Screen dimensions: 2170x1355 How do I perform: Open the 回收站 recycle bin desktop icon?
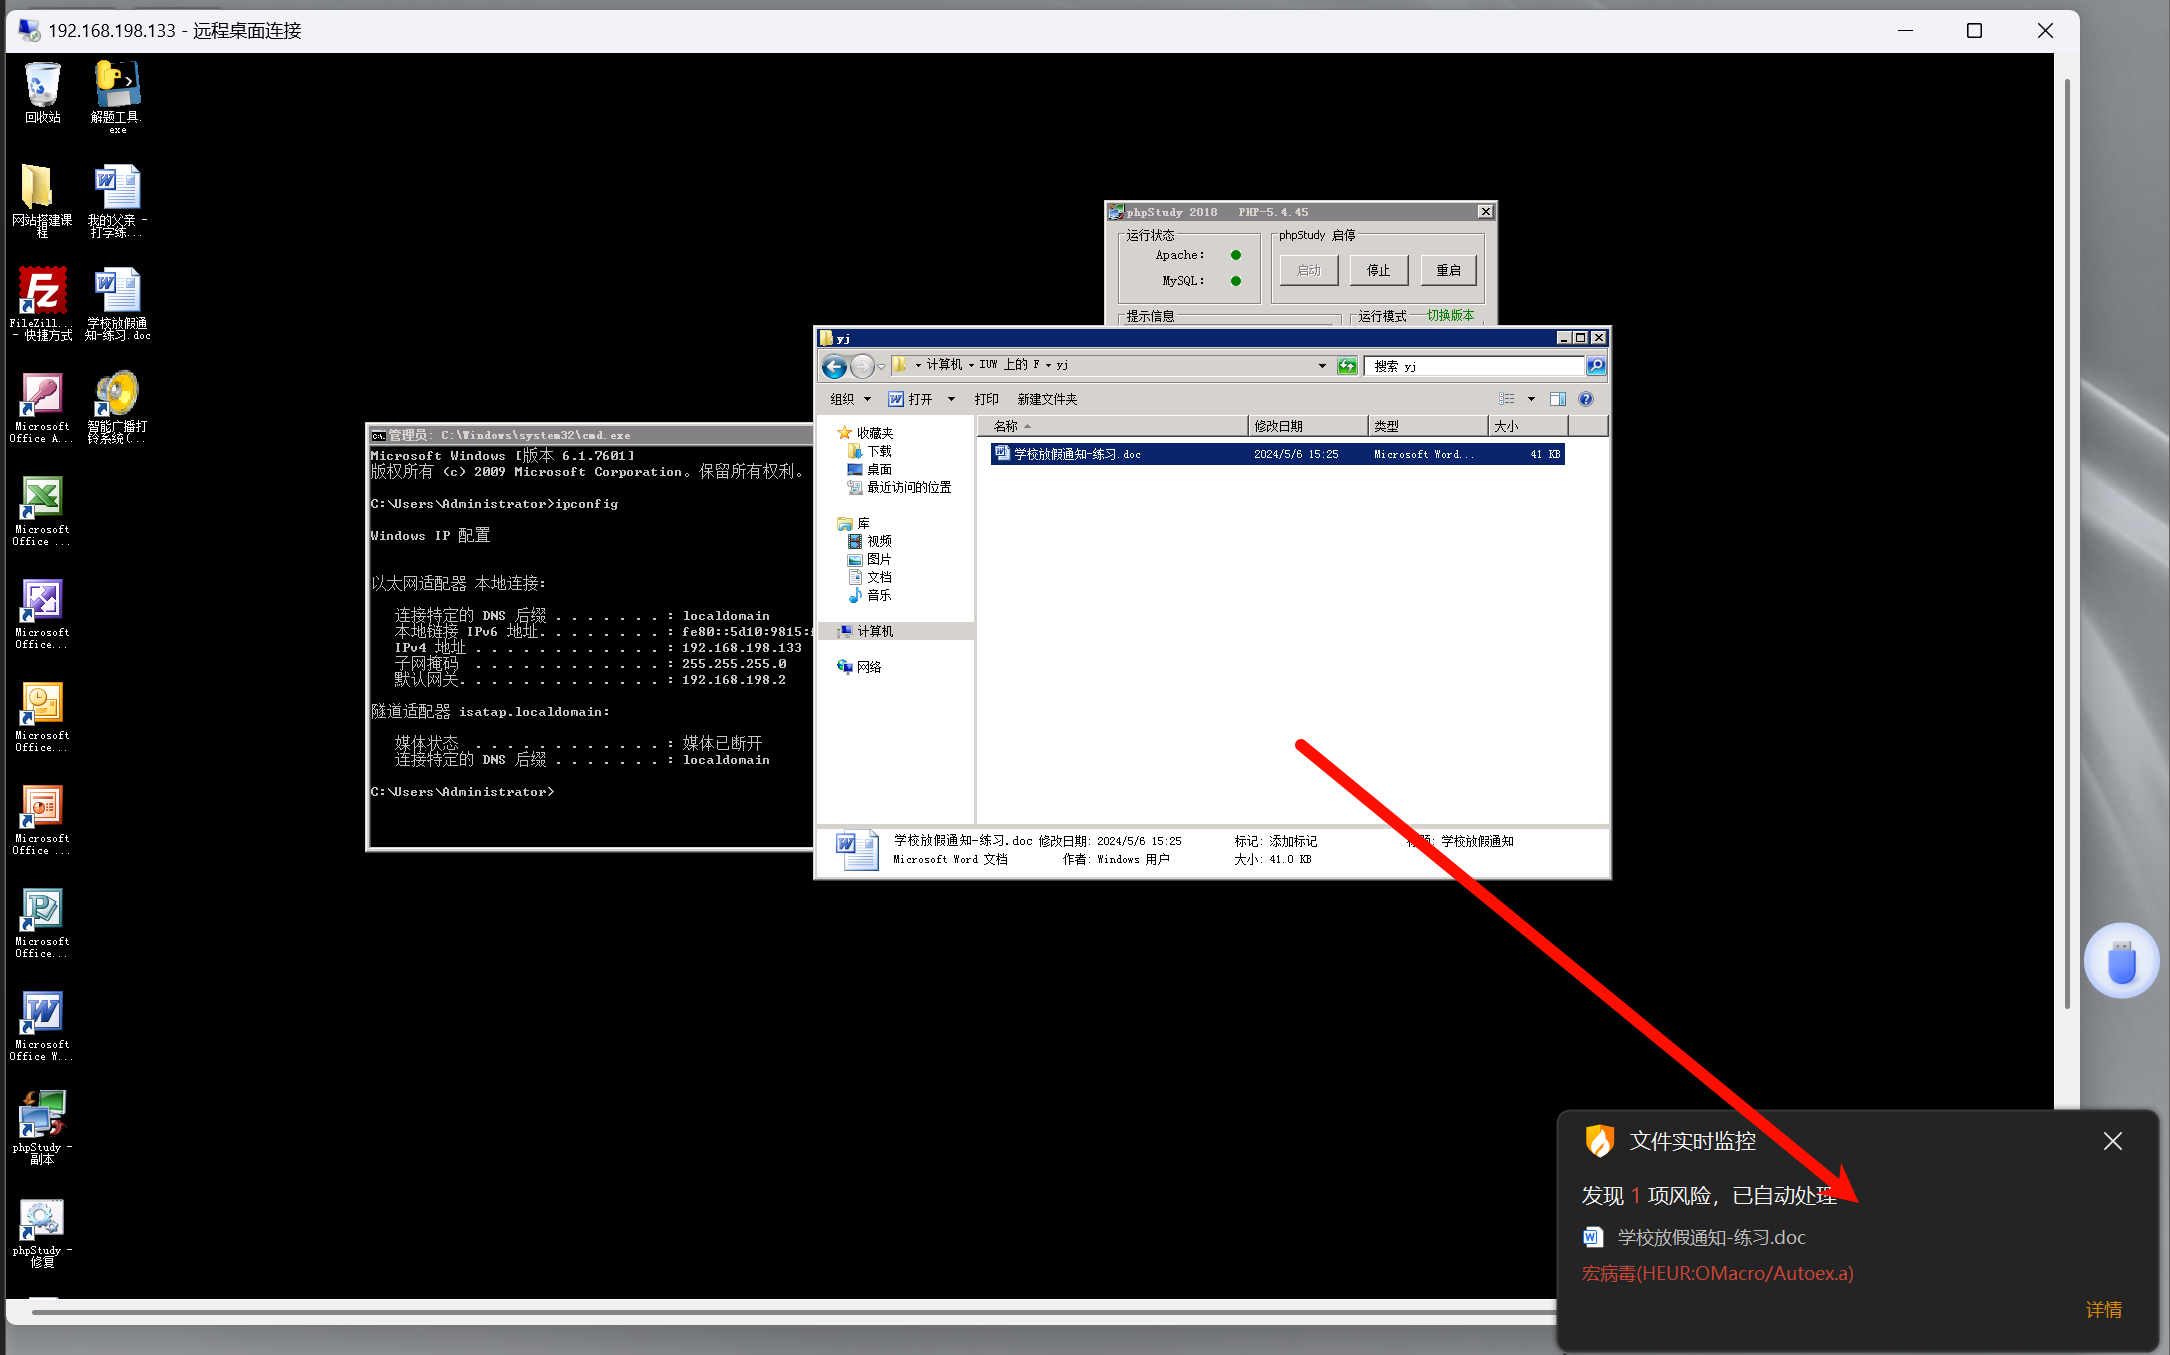(42, 93)
